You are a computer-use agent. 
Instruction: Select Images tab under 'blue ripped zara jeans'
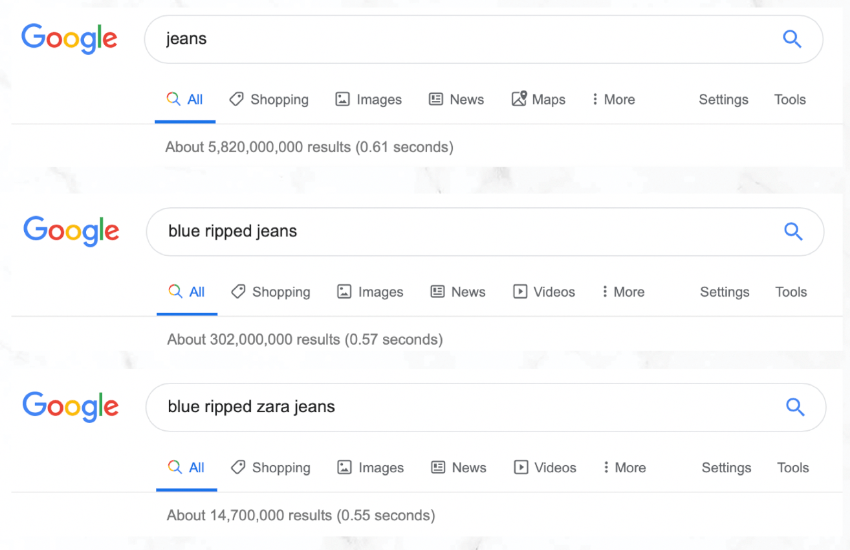click(x=370, y=468)
